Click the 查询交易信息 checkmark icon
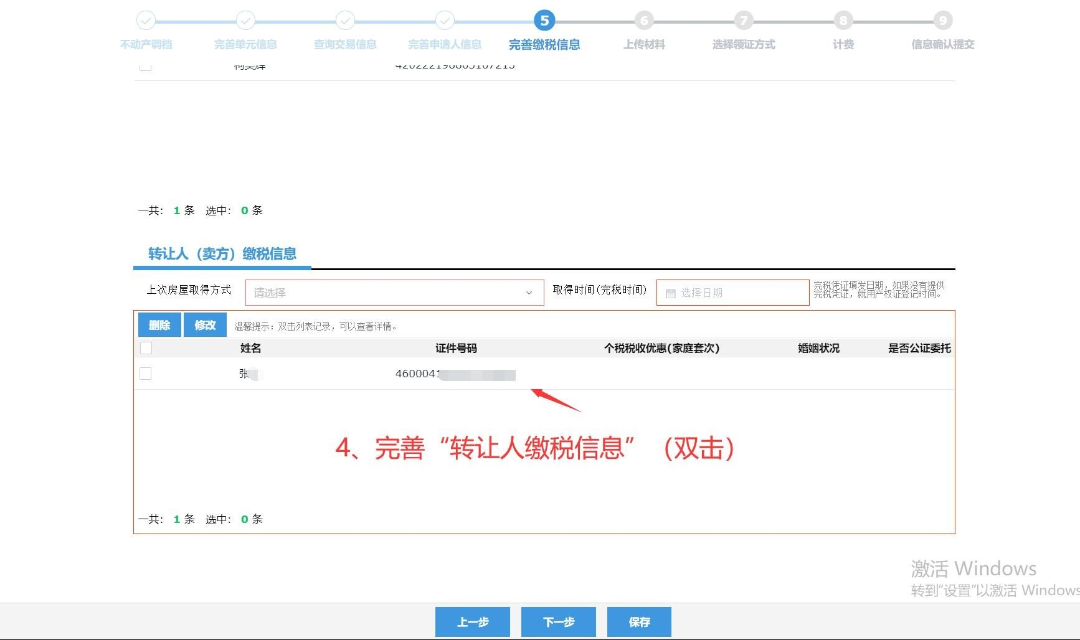Image resolution: width=1080 pixels, height=640 pixels. 345,20
